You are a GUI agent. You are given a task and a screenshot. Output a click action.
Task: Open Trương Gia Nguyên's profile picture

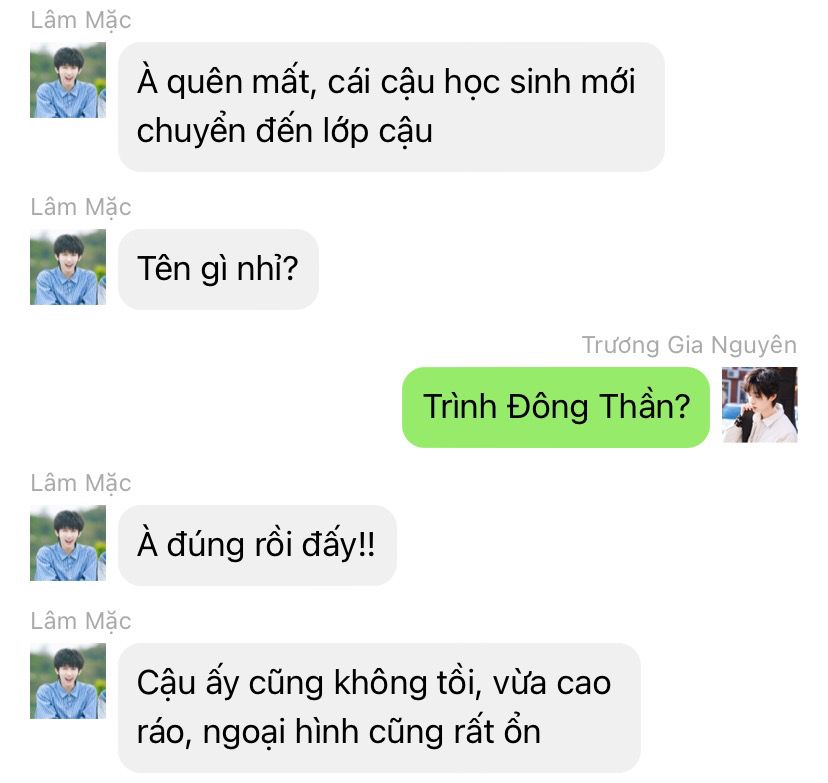click(x=760, y=404)
